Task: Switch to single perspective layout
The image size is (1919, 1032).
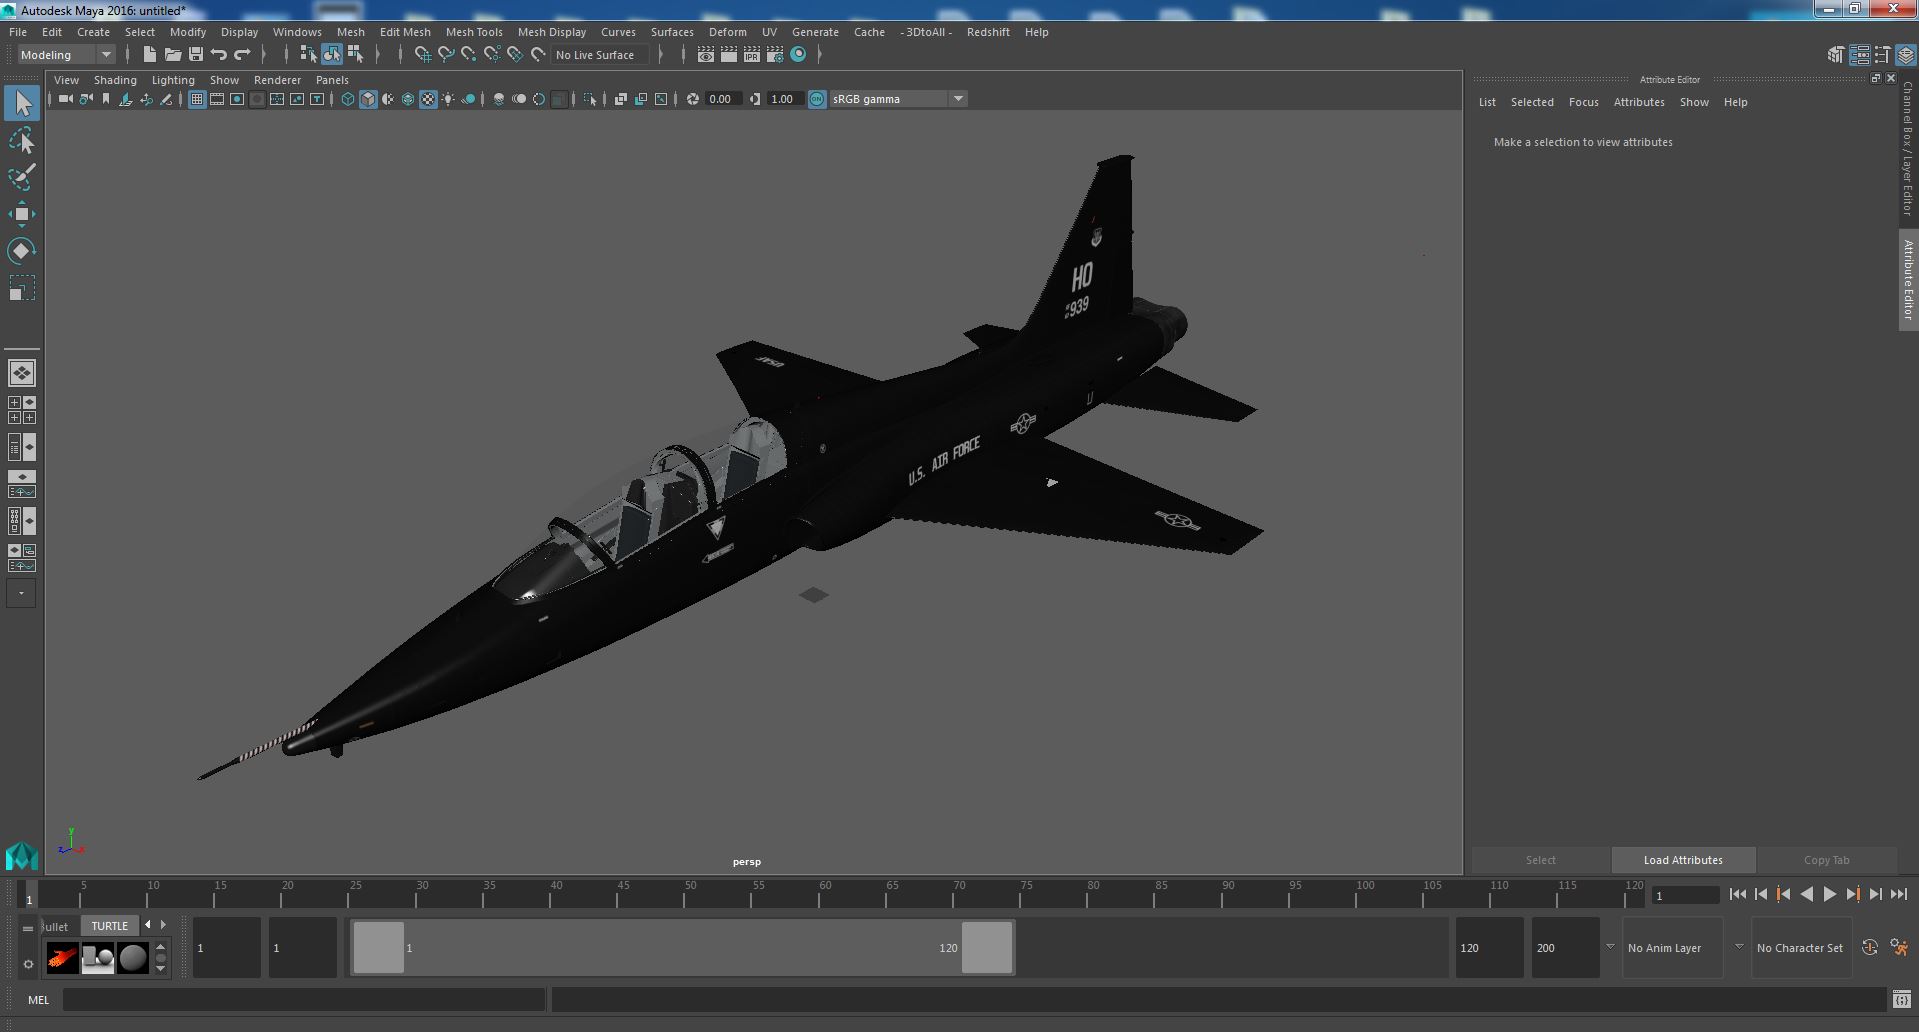Action: (x=22, y=373)
